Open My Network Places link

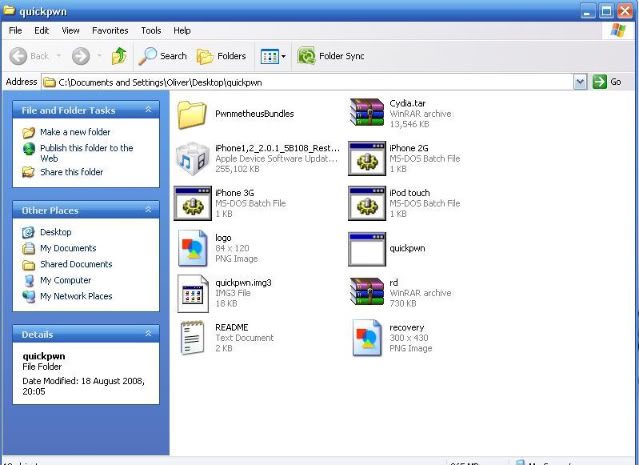[76, 296]
